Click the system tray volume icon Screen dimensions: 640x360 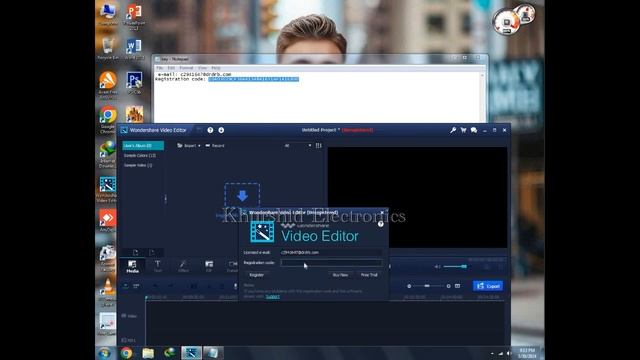click(x=509, y=353)
